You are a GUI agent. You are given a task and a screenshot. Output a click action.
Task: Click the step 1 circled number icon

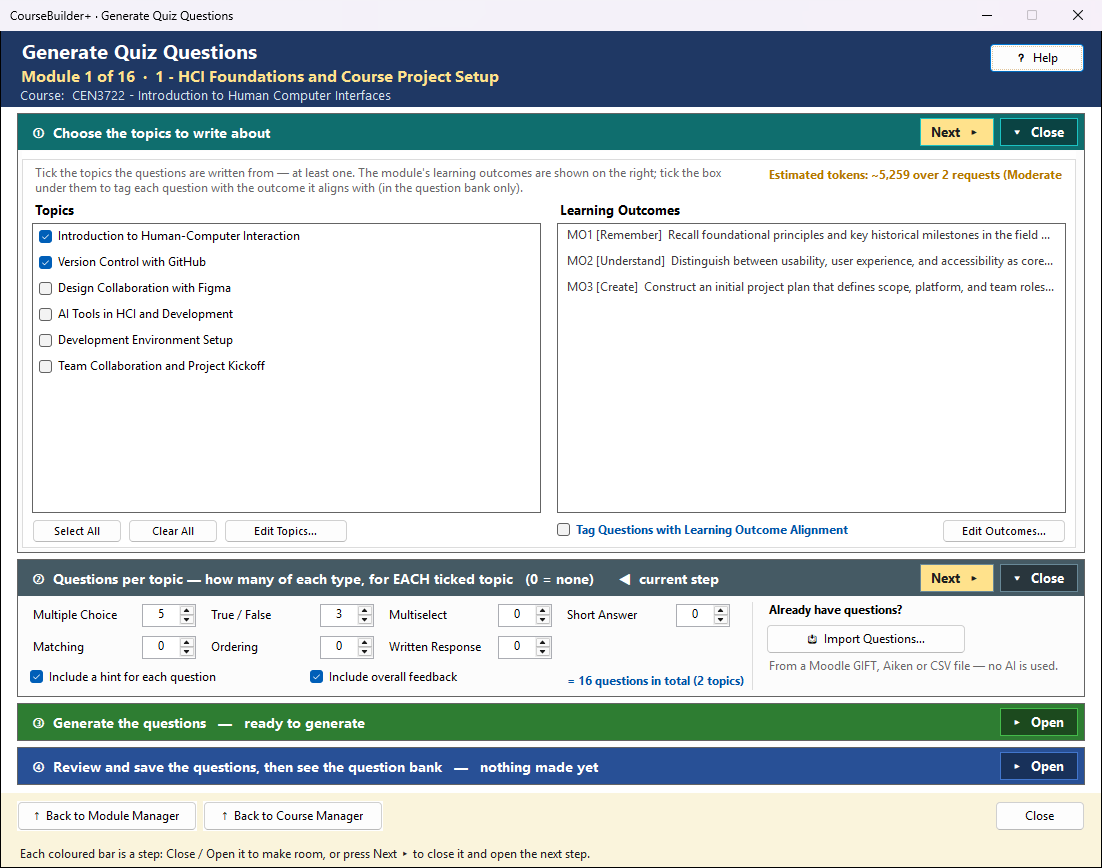pyautogui.click(x=39, y=133)
